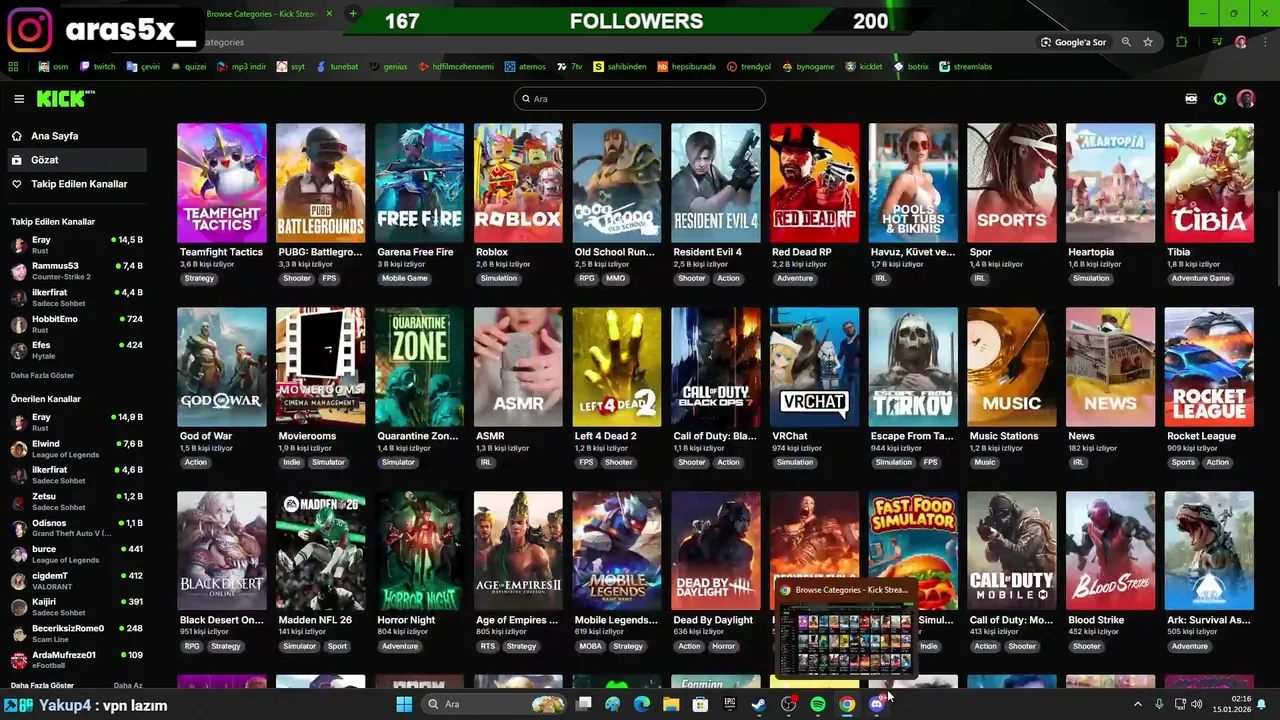Click the Kick header icon left of the green circle
The height and width of the screenshot is (720, 1280).
point(1191,99)
